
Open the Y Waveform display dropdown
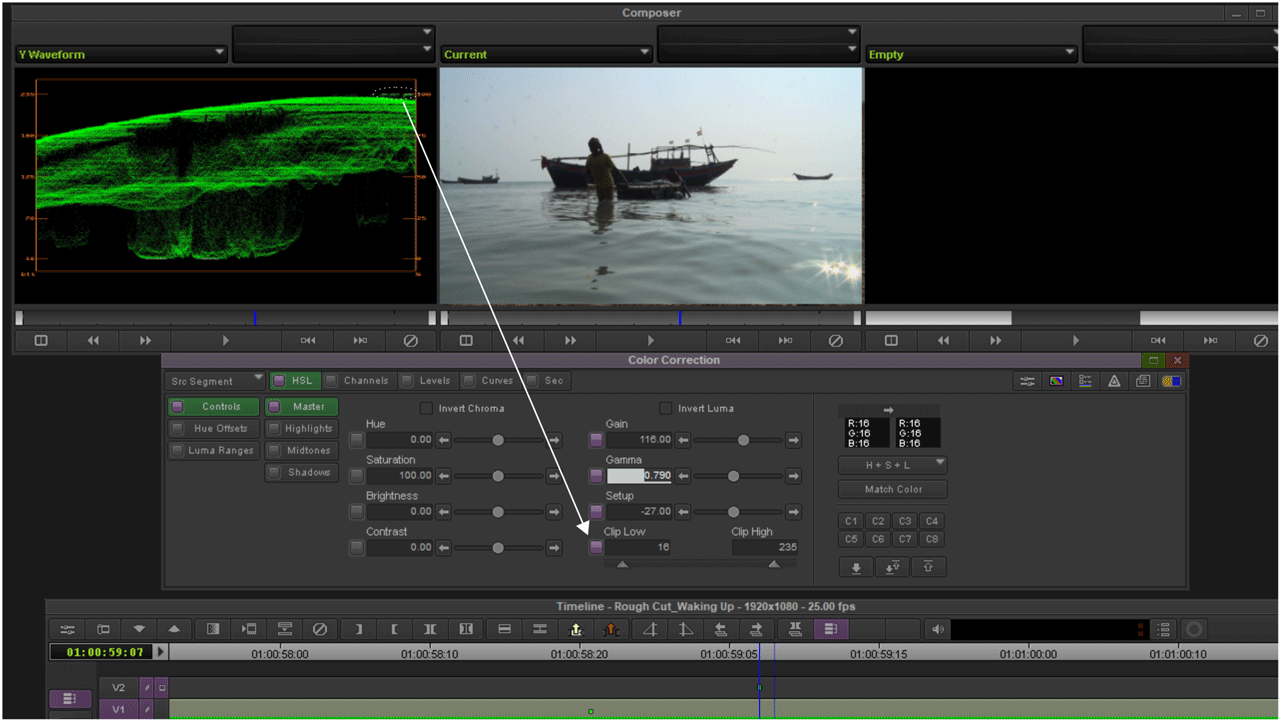click(x=120, y=53)
